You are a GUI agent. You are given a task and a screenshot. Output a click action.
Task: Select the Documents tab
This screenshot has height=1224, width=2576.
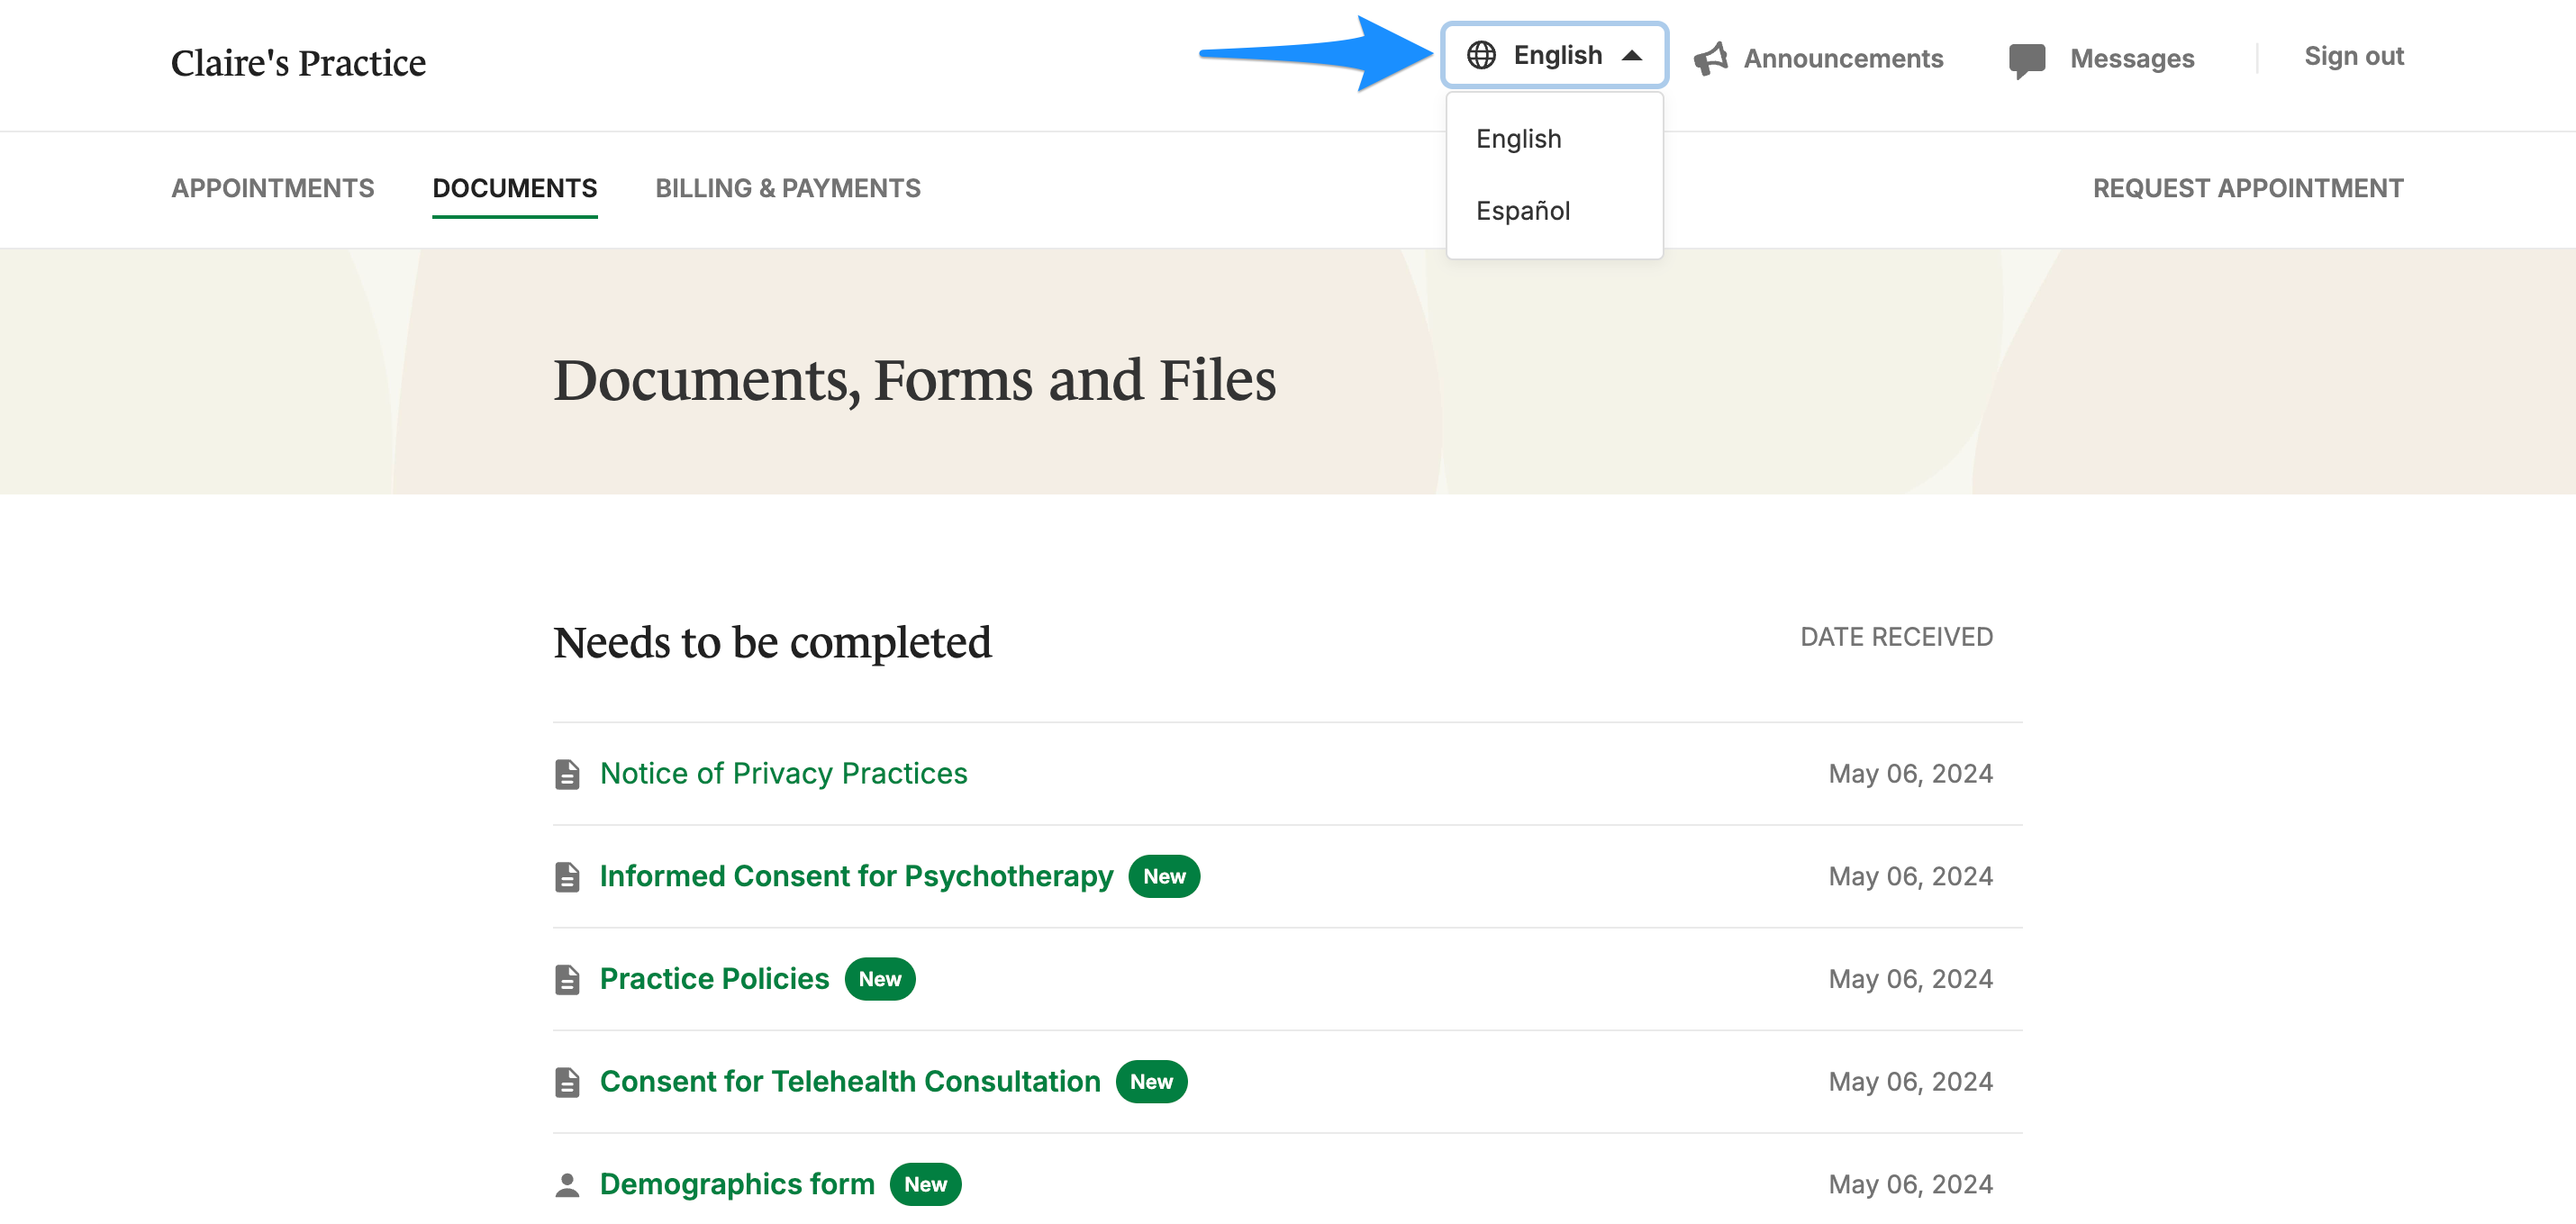514,188
